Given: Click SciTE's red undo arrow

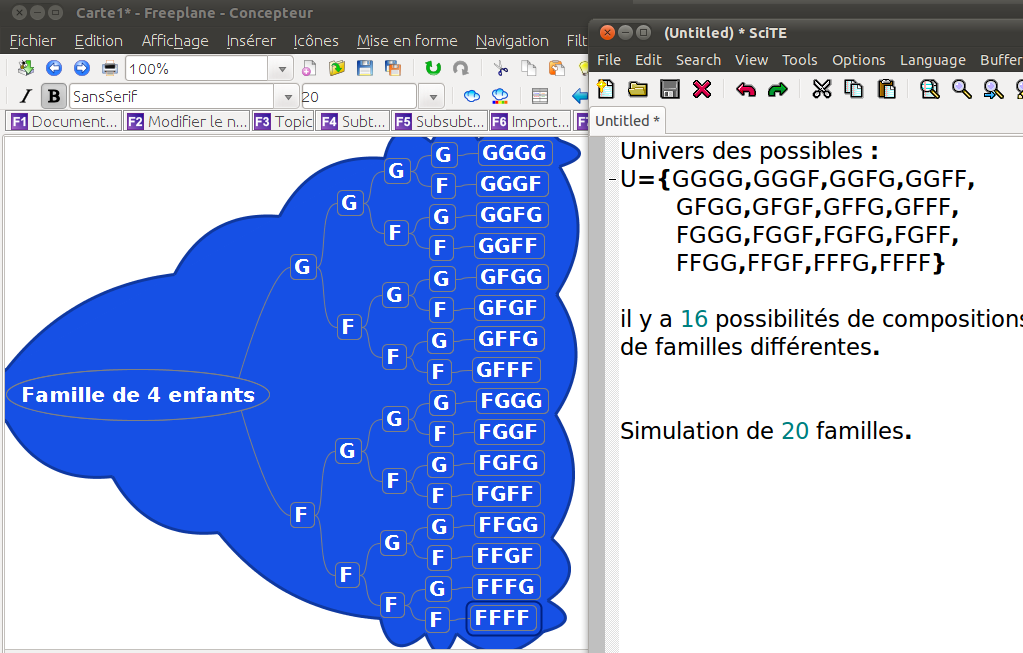Looking at the screenshot, I should (x=746, y=89).
